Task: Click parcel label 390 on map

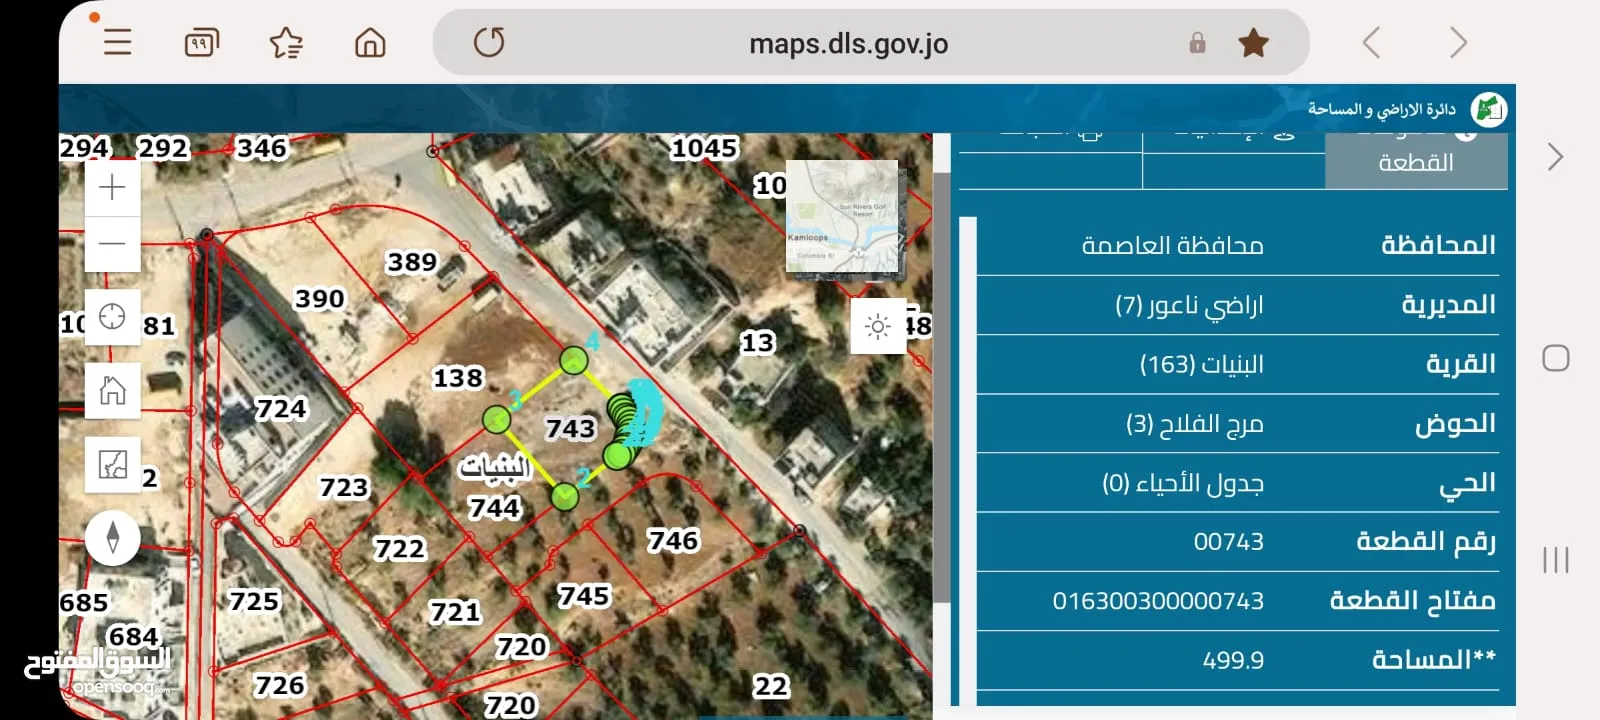Action: (x=319, y=299)
